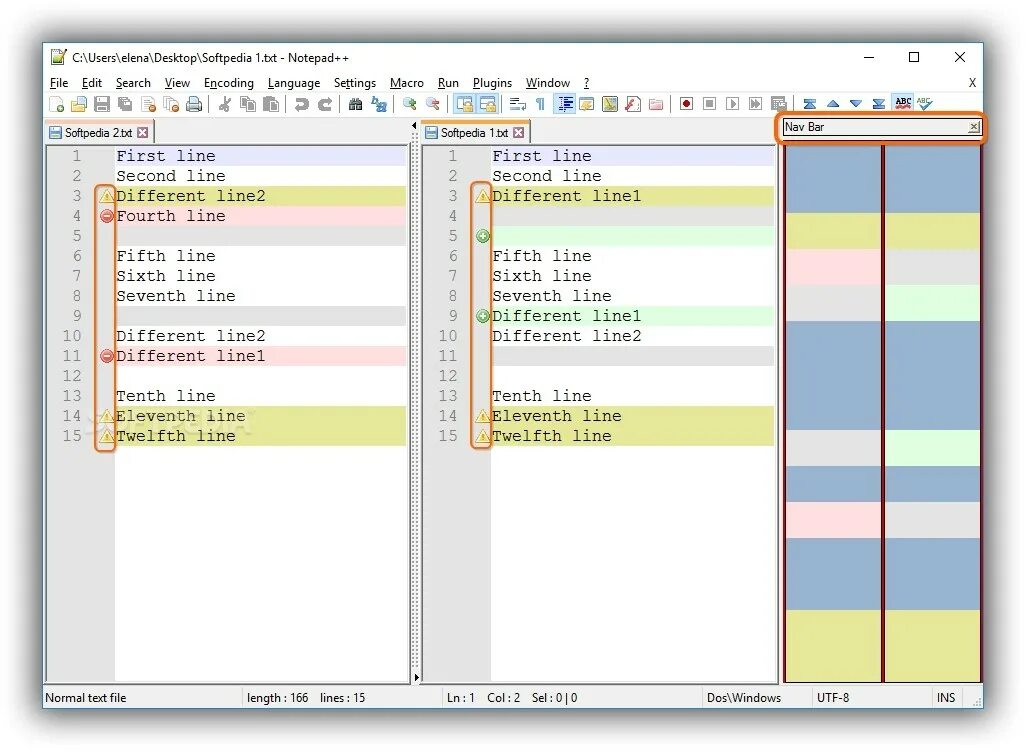The image size is (1026, 751).
Task: Open the Function List toolbar icon
Action: (x=633, y=104)
